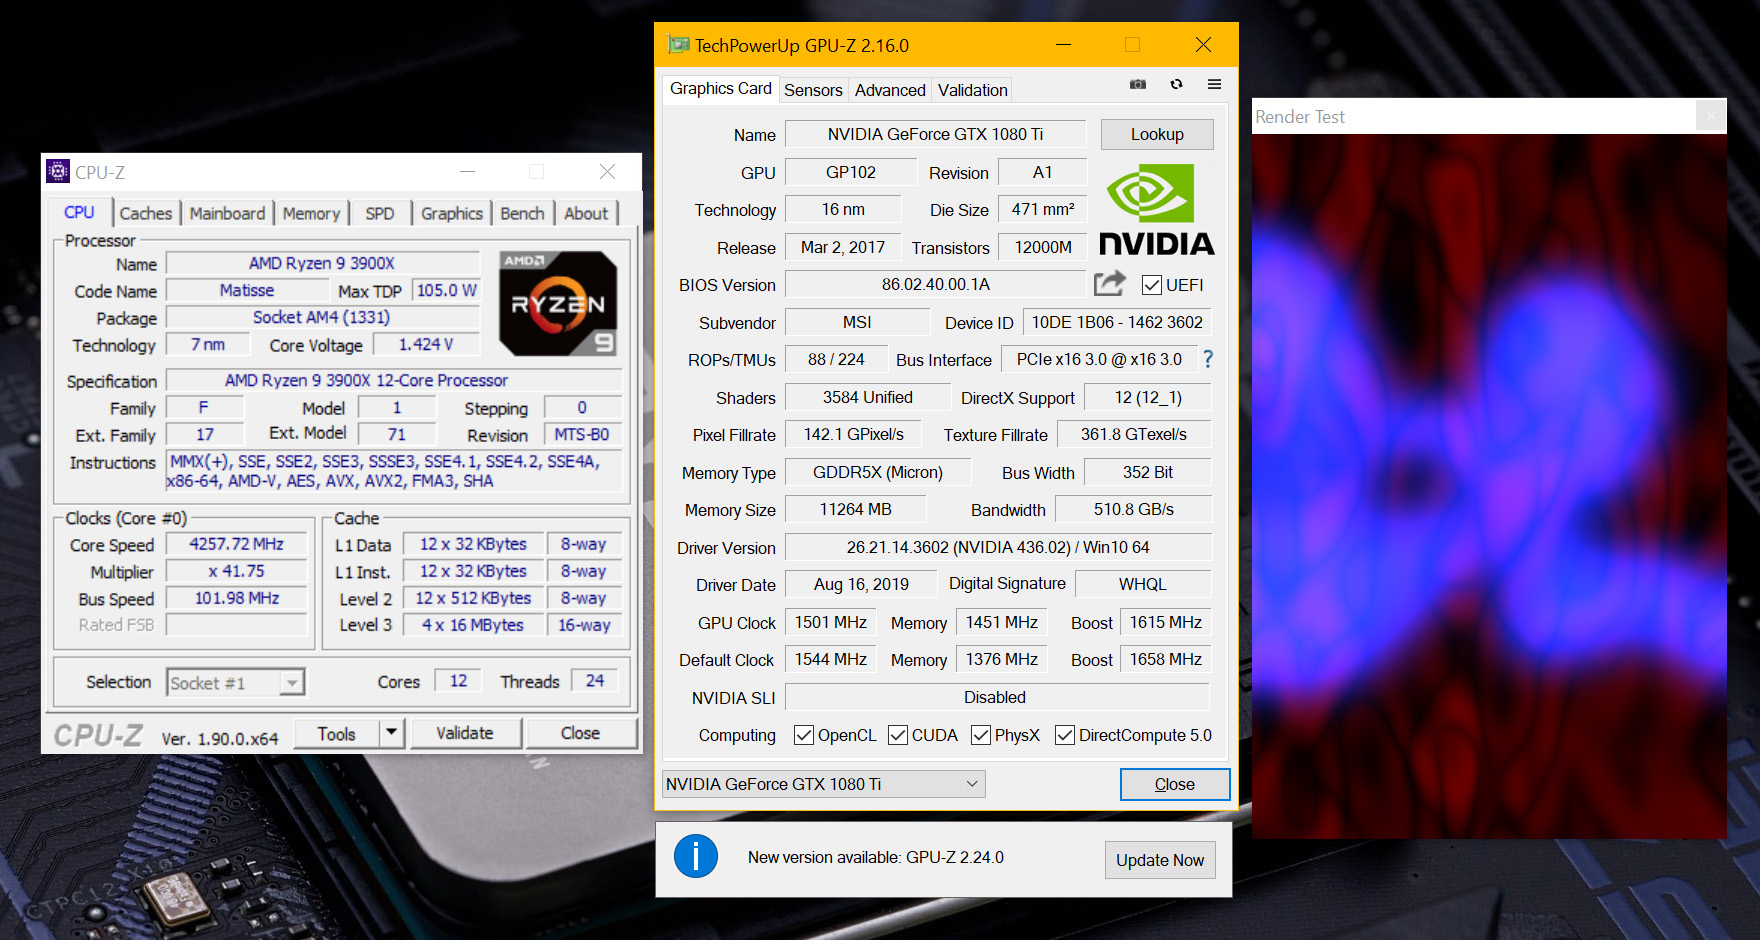Click the Core Voltage value field
This screenshot has height=940, width=1760.
point(426,344)
